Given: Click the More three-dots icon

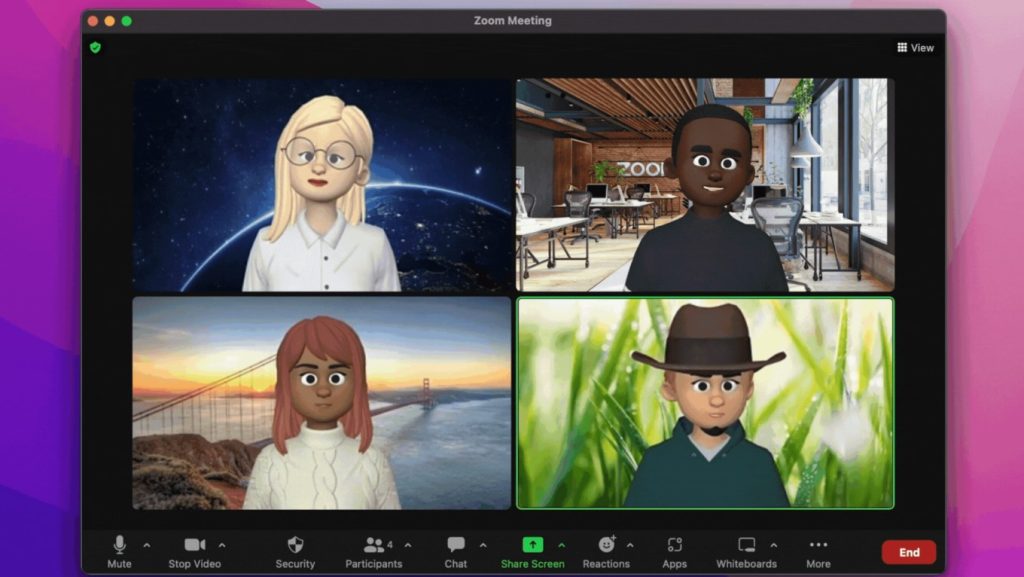Looking at the screenshot, I should pos(818,545).
